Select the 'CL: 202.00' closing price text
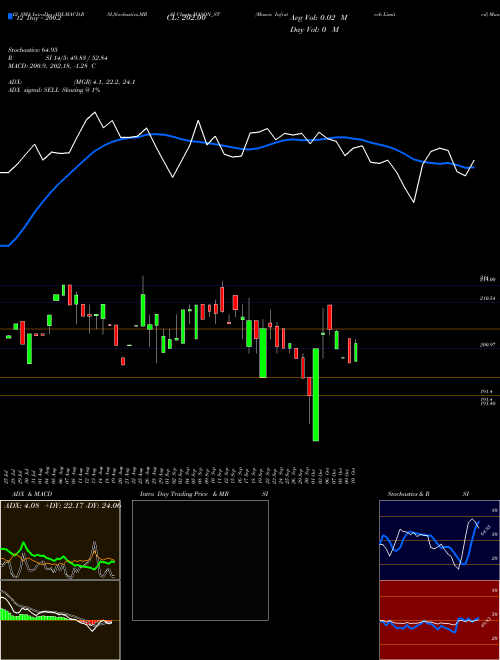The width and height of the screenshot is (500, 660). [x=186, y=18]
